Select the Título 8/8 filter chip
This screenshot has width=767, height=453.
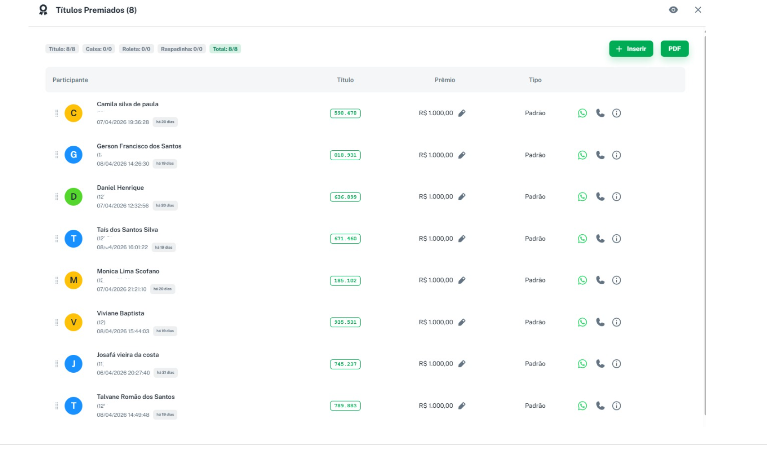[62, 49]
